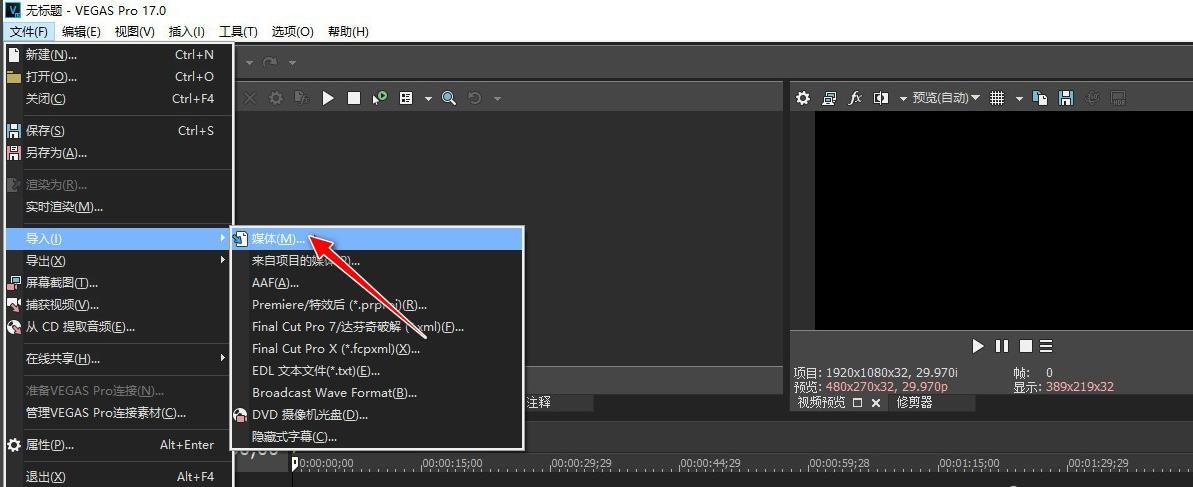The image size is (1193, 487).
Task: Switch to the 修剪器 tab
Action: point(915,403)
